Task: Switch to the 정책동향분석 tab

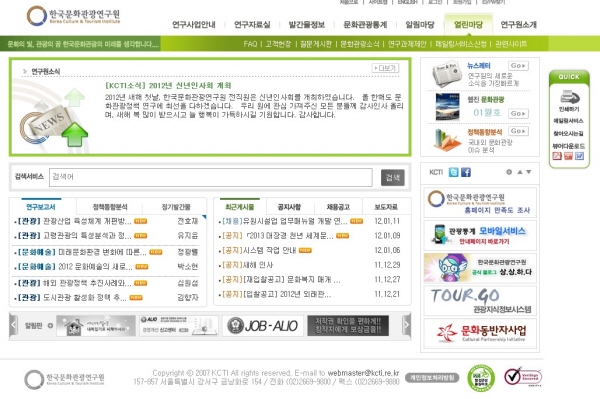Action: click(x=110, y=207)
